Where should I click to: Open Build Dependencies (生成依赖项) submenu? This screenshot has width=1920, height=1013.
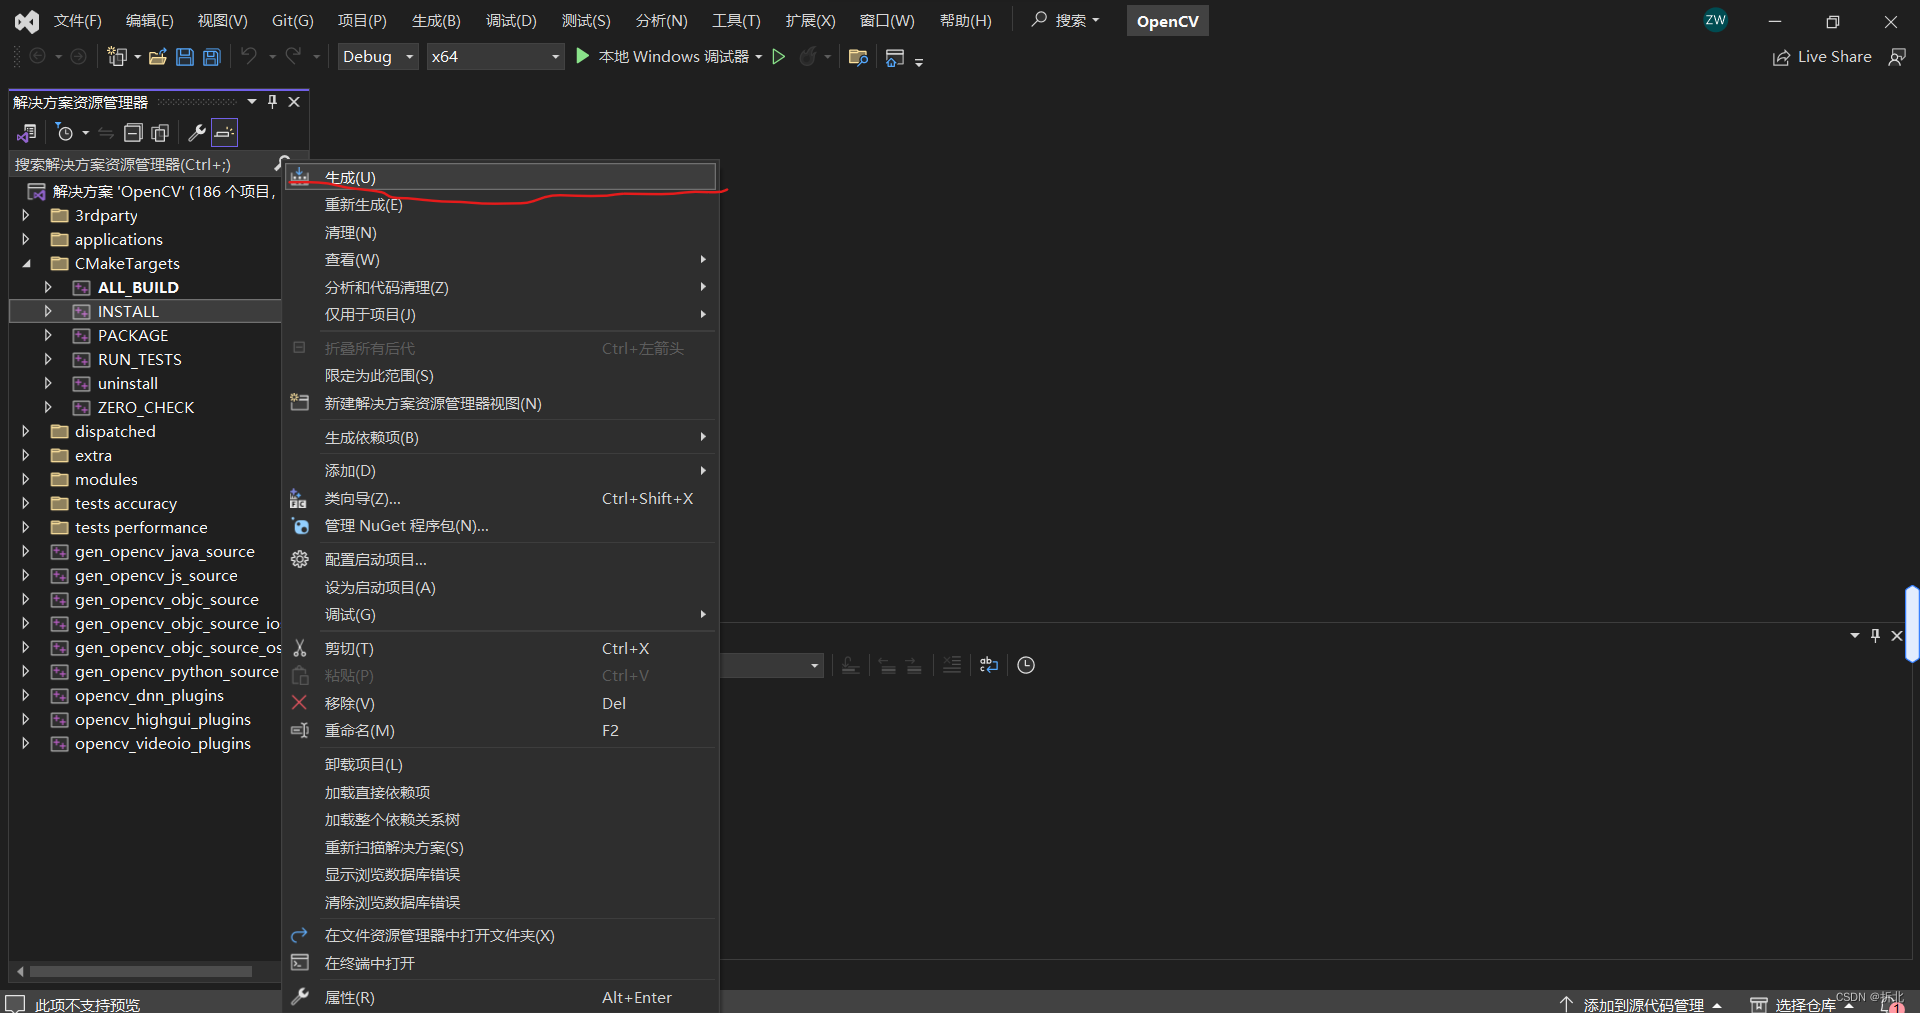[501, 437]
